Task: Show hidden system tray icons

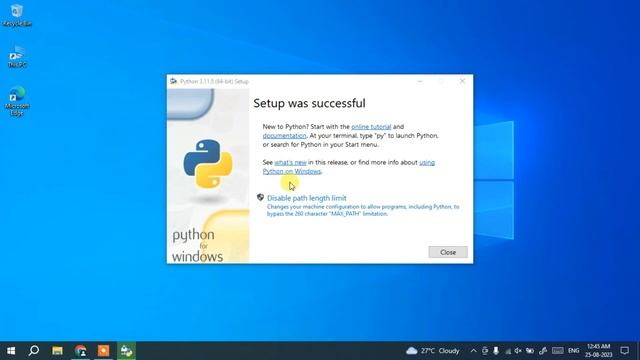Action: pos(473,351)
